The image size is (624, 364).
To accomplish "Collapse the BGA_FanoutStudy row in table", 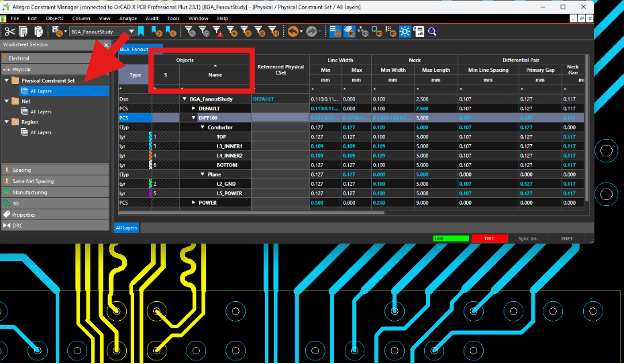I will point(185,99).
